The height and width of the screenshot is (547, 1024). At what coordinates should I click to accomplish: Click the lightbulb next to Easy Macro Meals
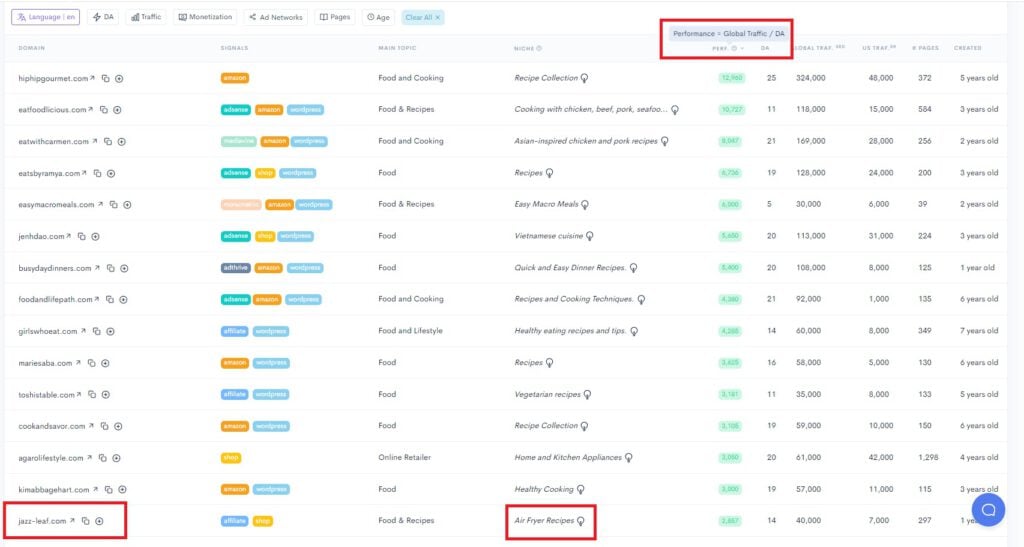(585, 204)
